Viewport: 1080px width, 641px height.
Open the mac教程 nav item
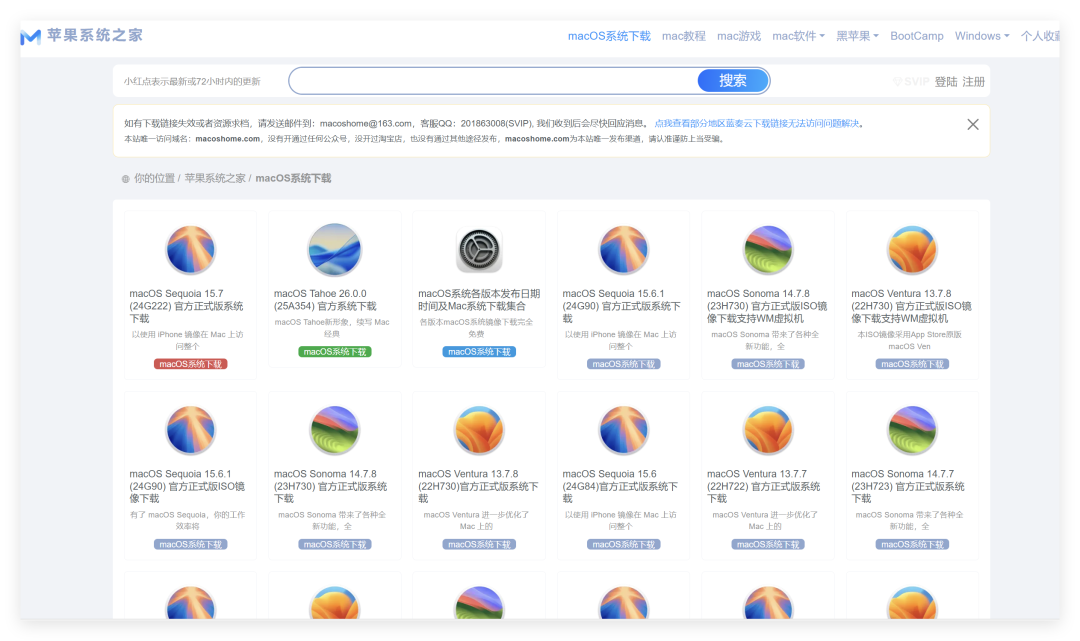[684, 36]
